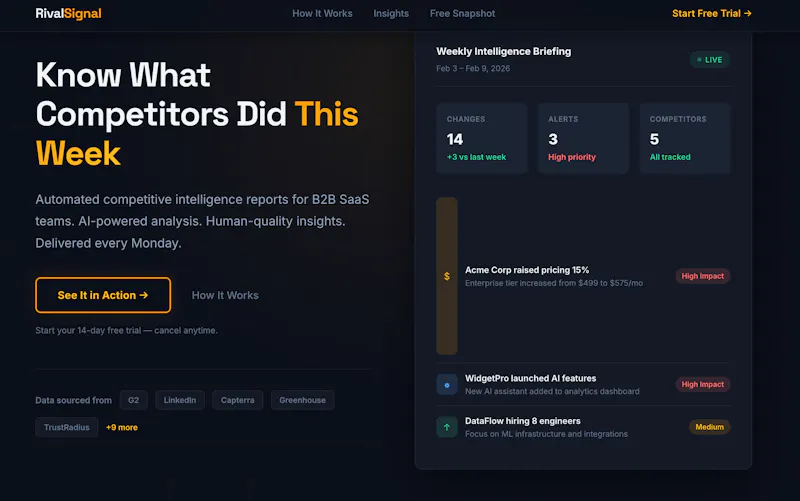The height and width of the screenshot is (501, 800).
Task: Open How It Works in top navigation
Action: click(322, 14)
